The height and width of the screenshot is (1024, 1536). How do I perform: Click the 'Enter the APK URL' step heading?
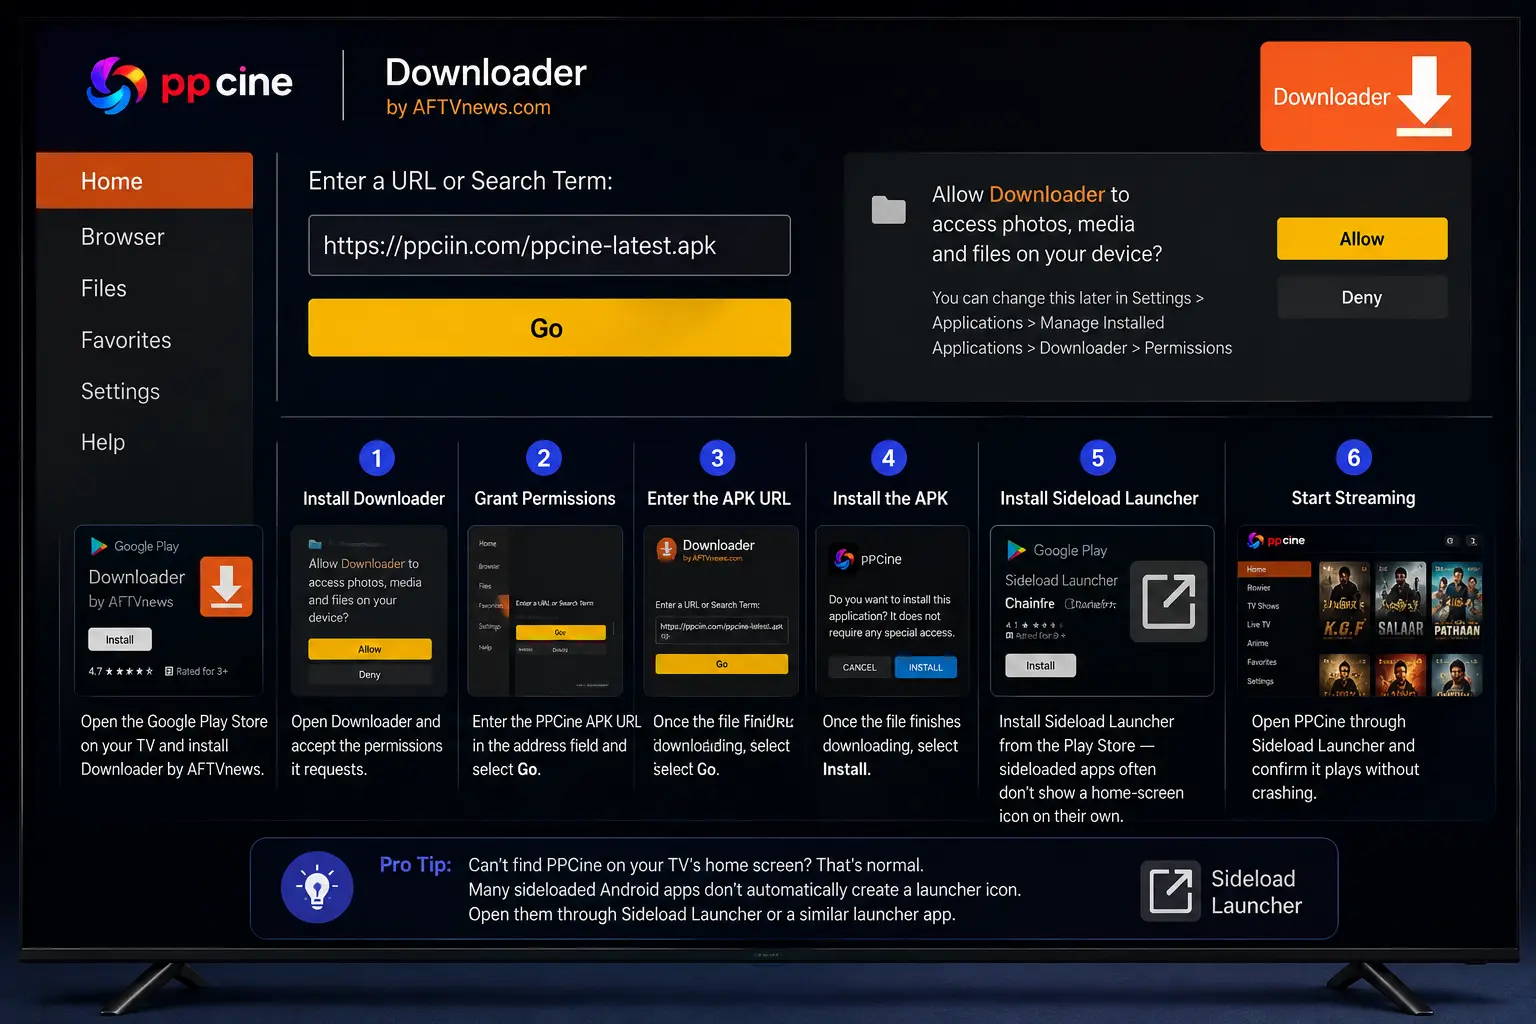click(719, 498)
